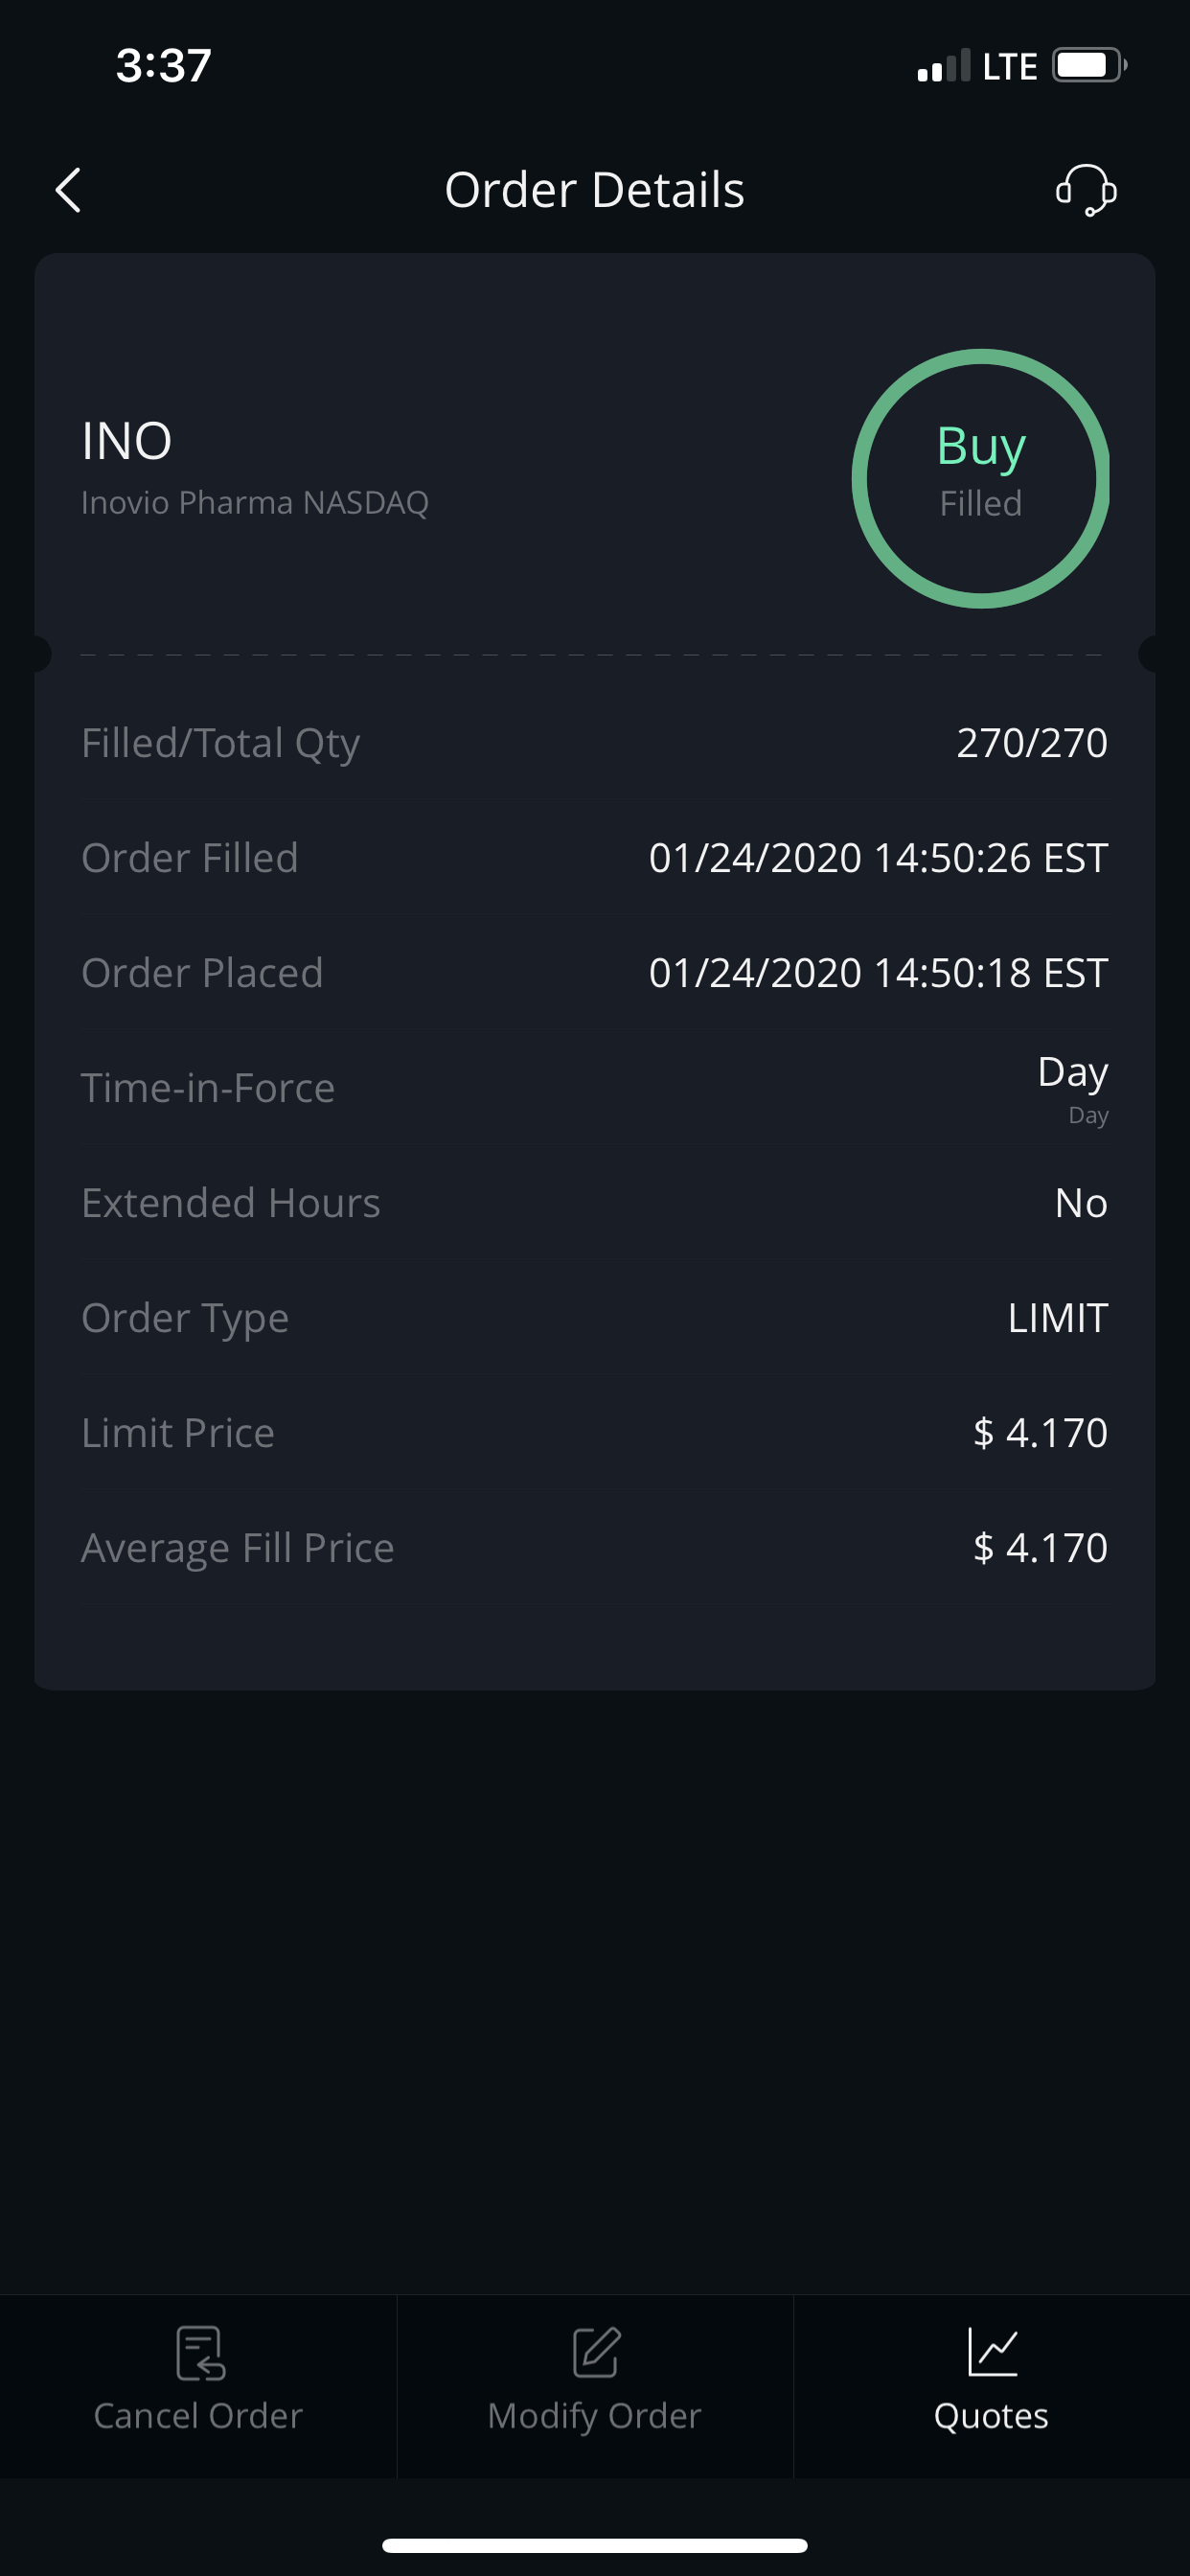Tap the Order Filled timestamp
This screenshot has height=2576, width=1190.
tap(878, 858)
